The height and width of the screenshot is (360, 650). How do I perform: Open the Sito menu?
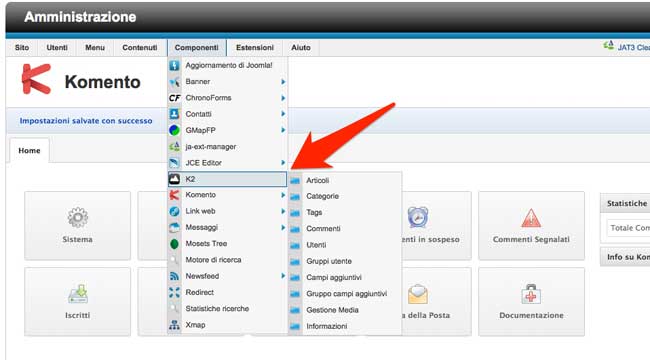click(22, 48)
